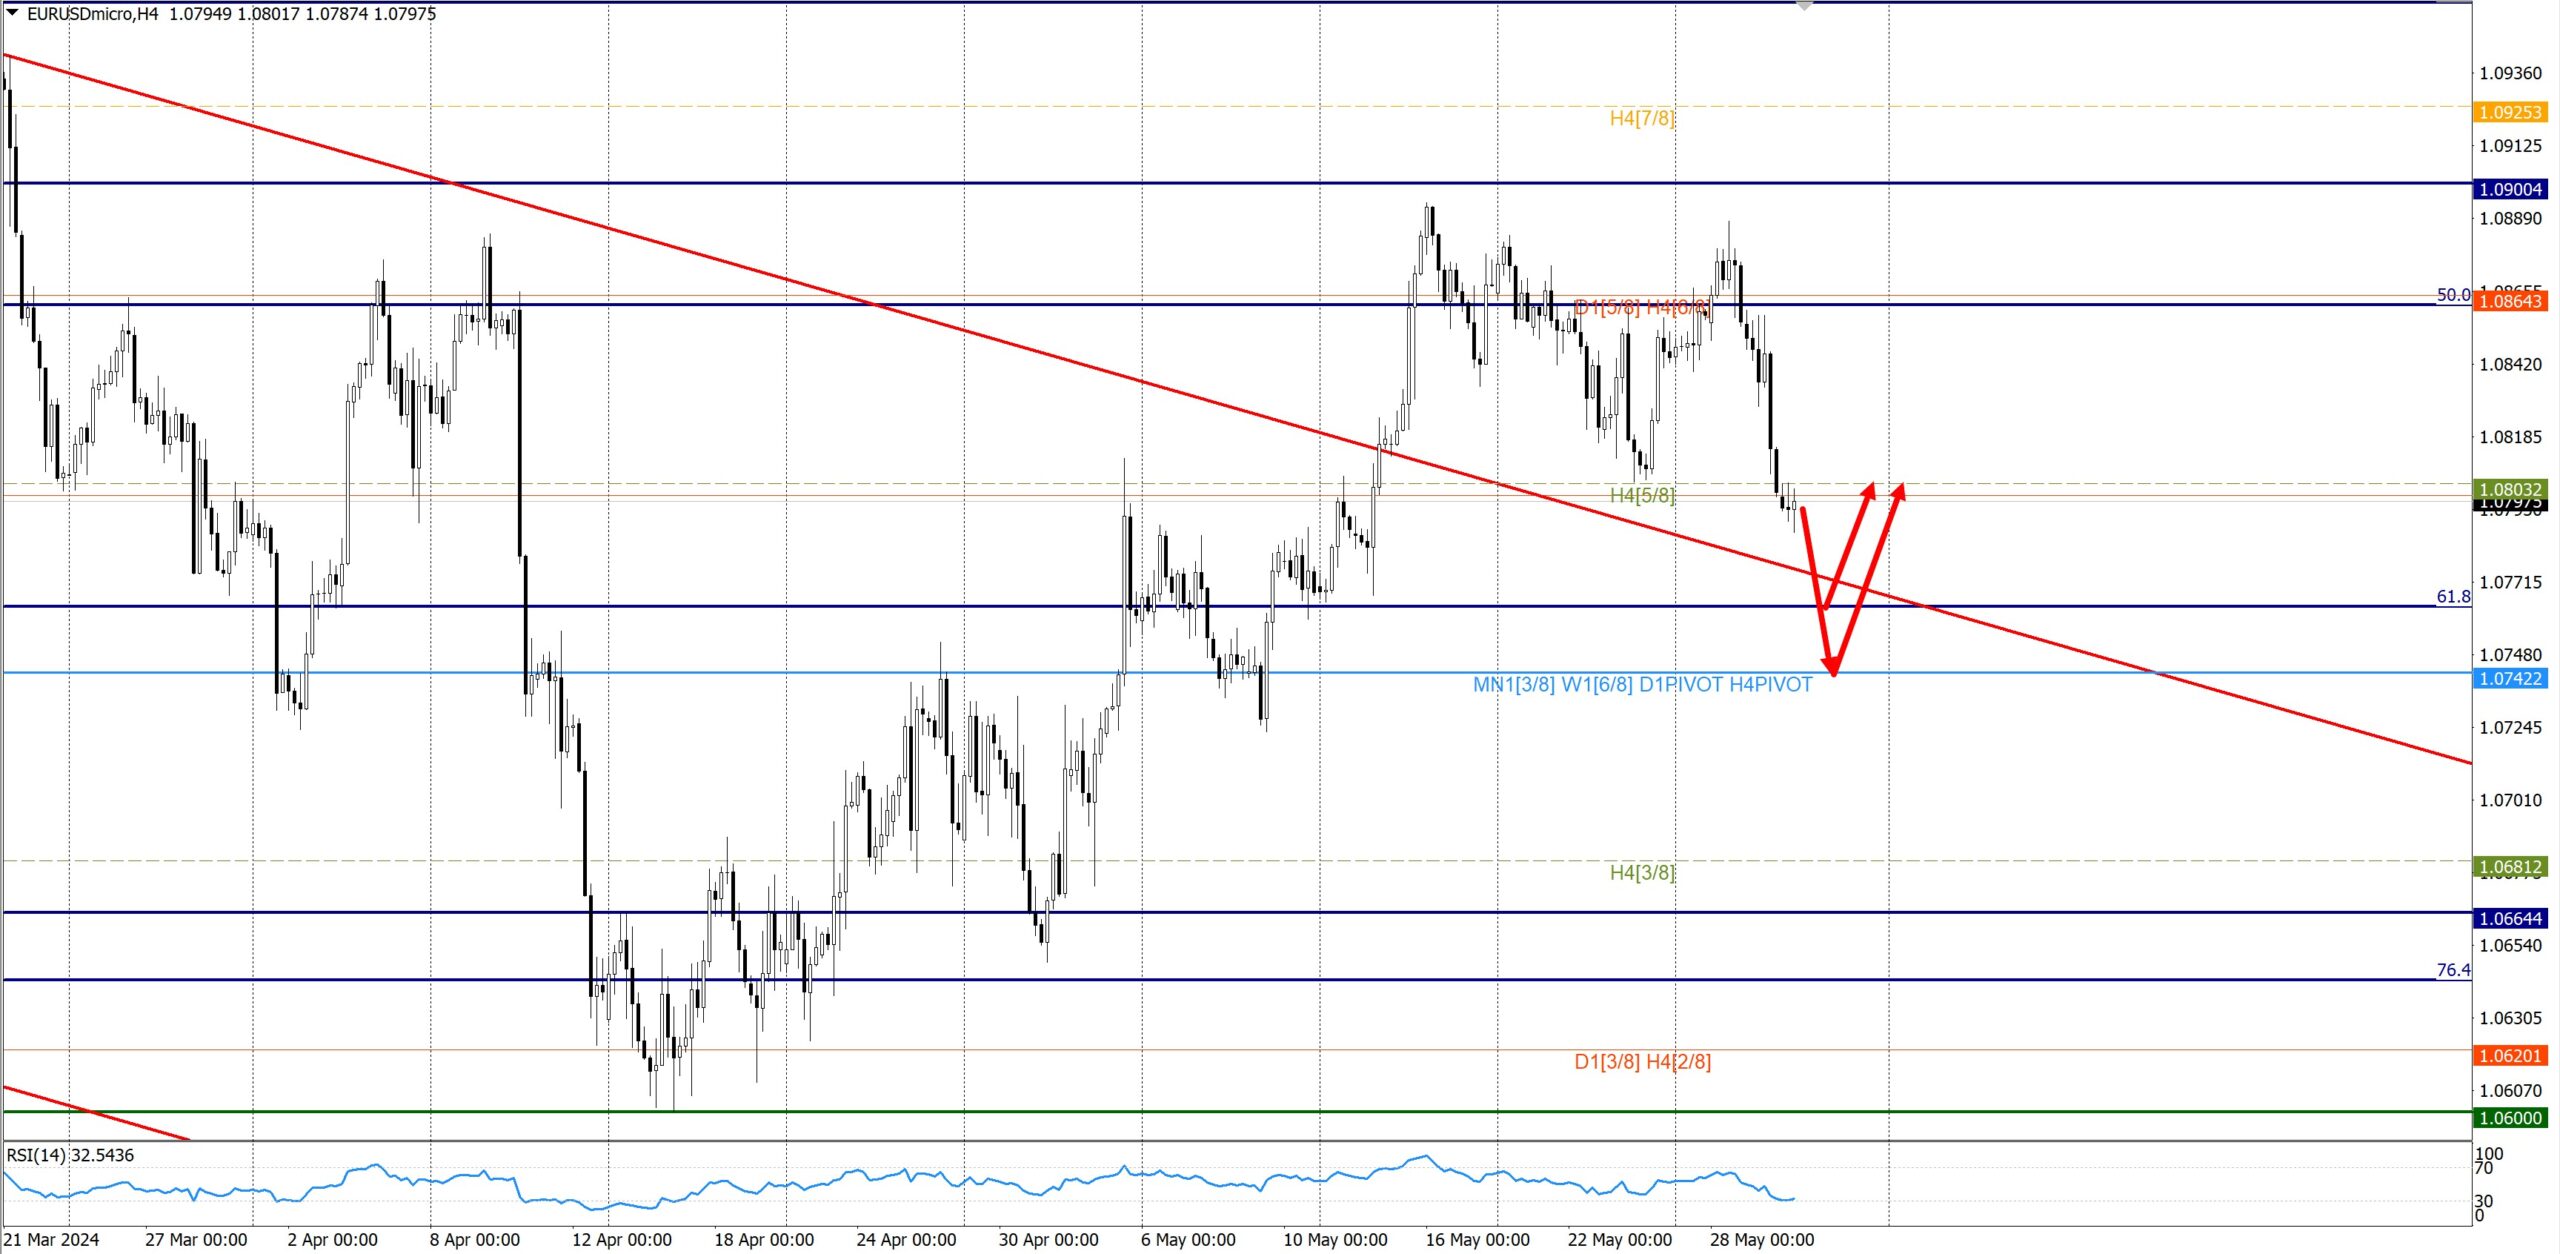Click the 61.8 Fibonacci level label

[2452, 597]
